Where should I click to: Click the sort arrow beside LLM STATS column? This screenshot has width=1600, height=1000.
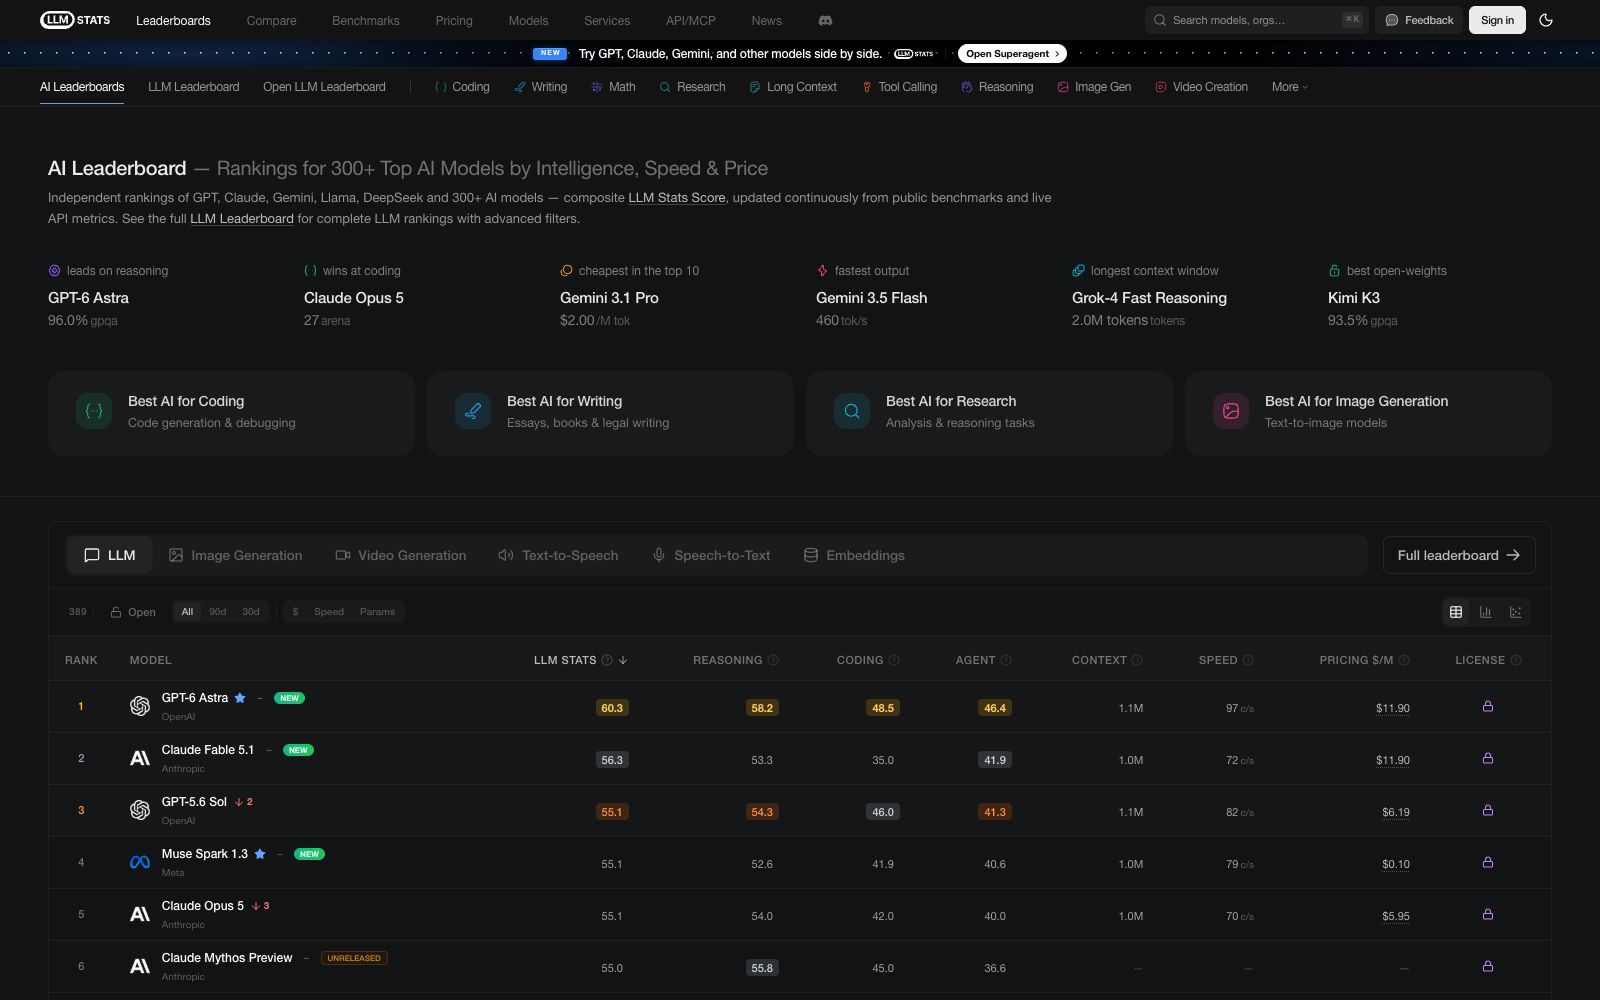(x=623, y=660)
